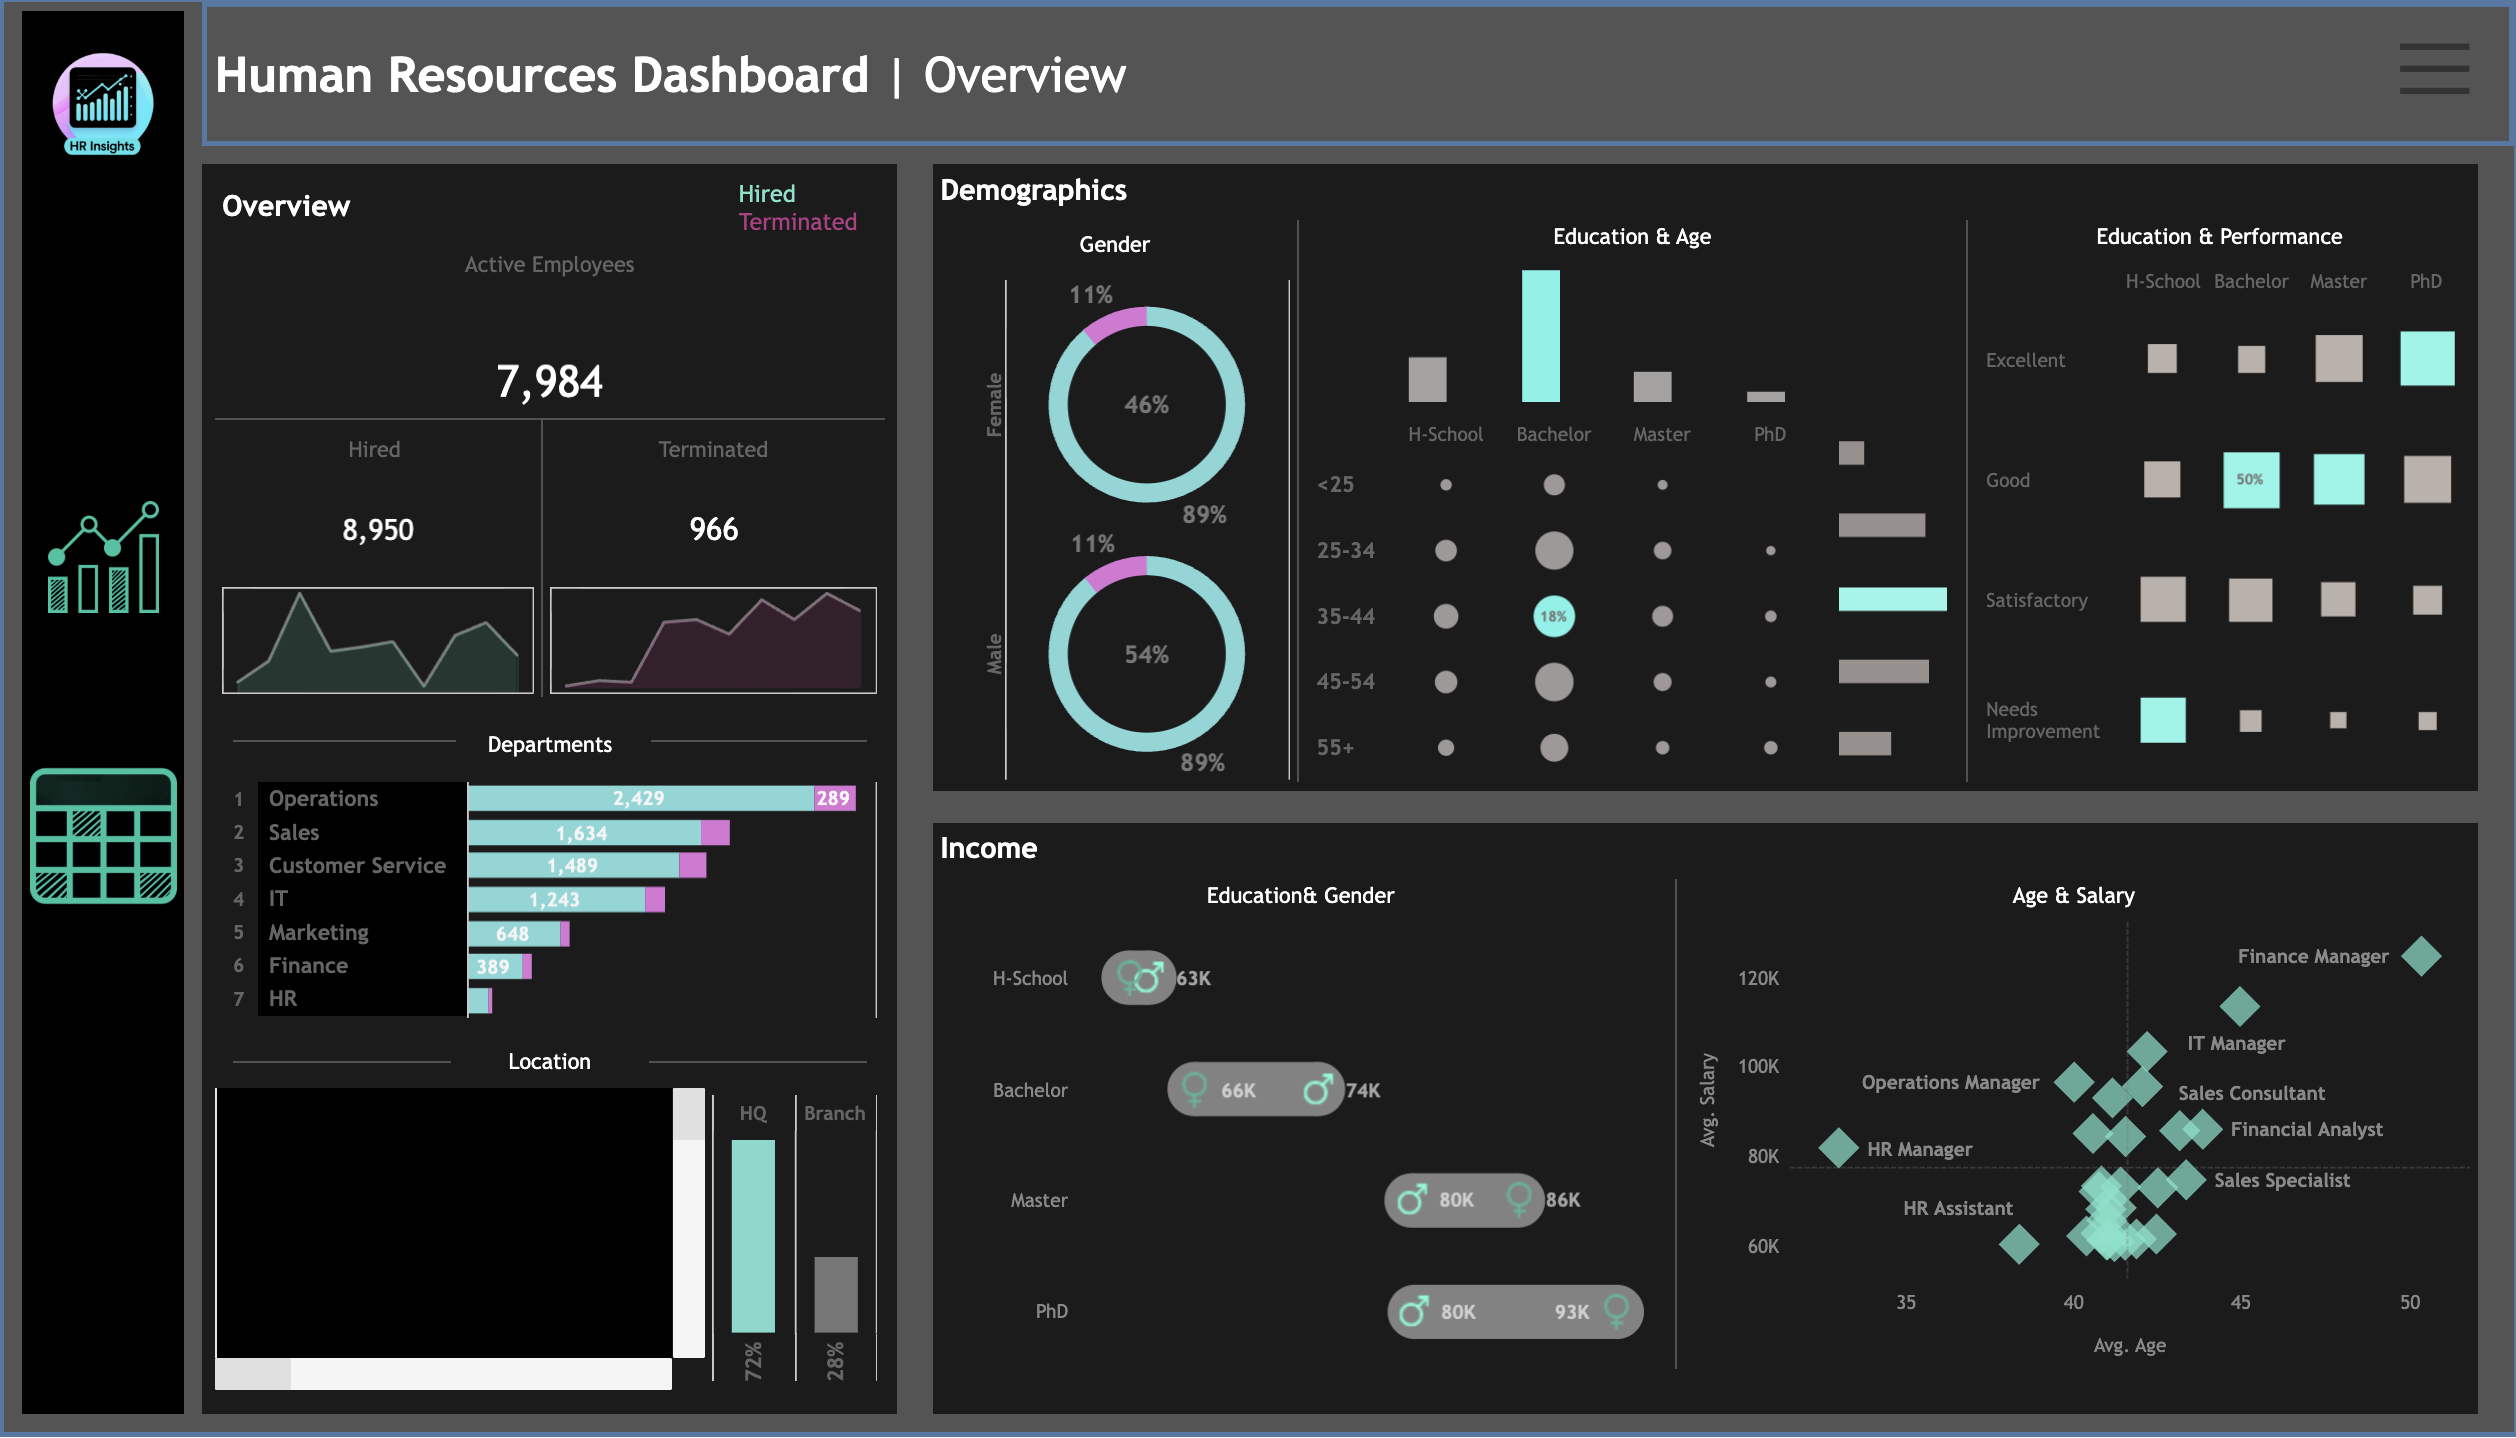Select the highlighted 18% bubble in Education & Age

tap(1552, 617)
